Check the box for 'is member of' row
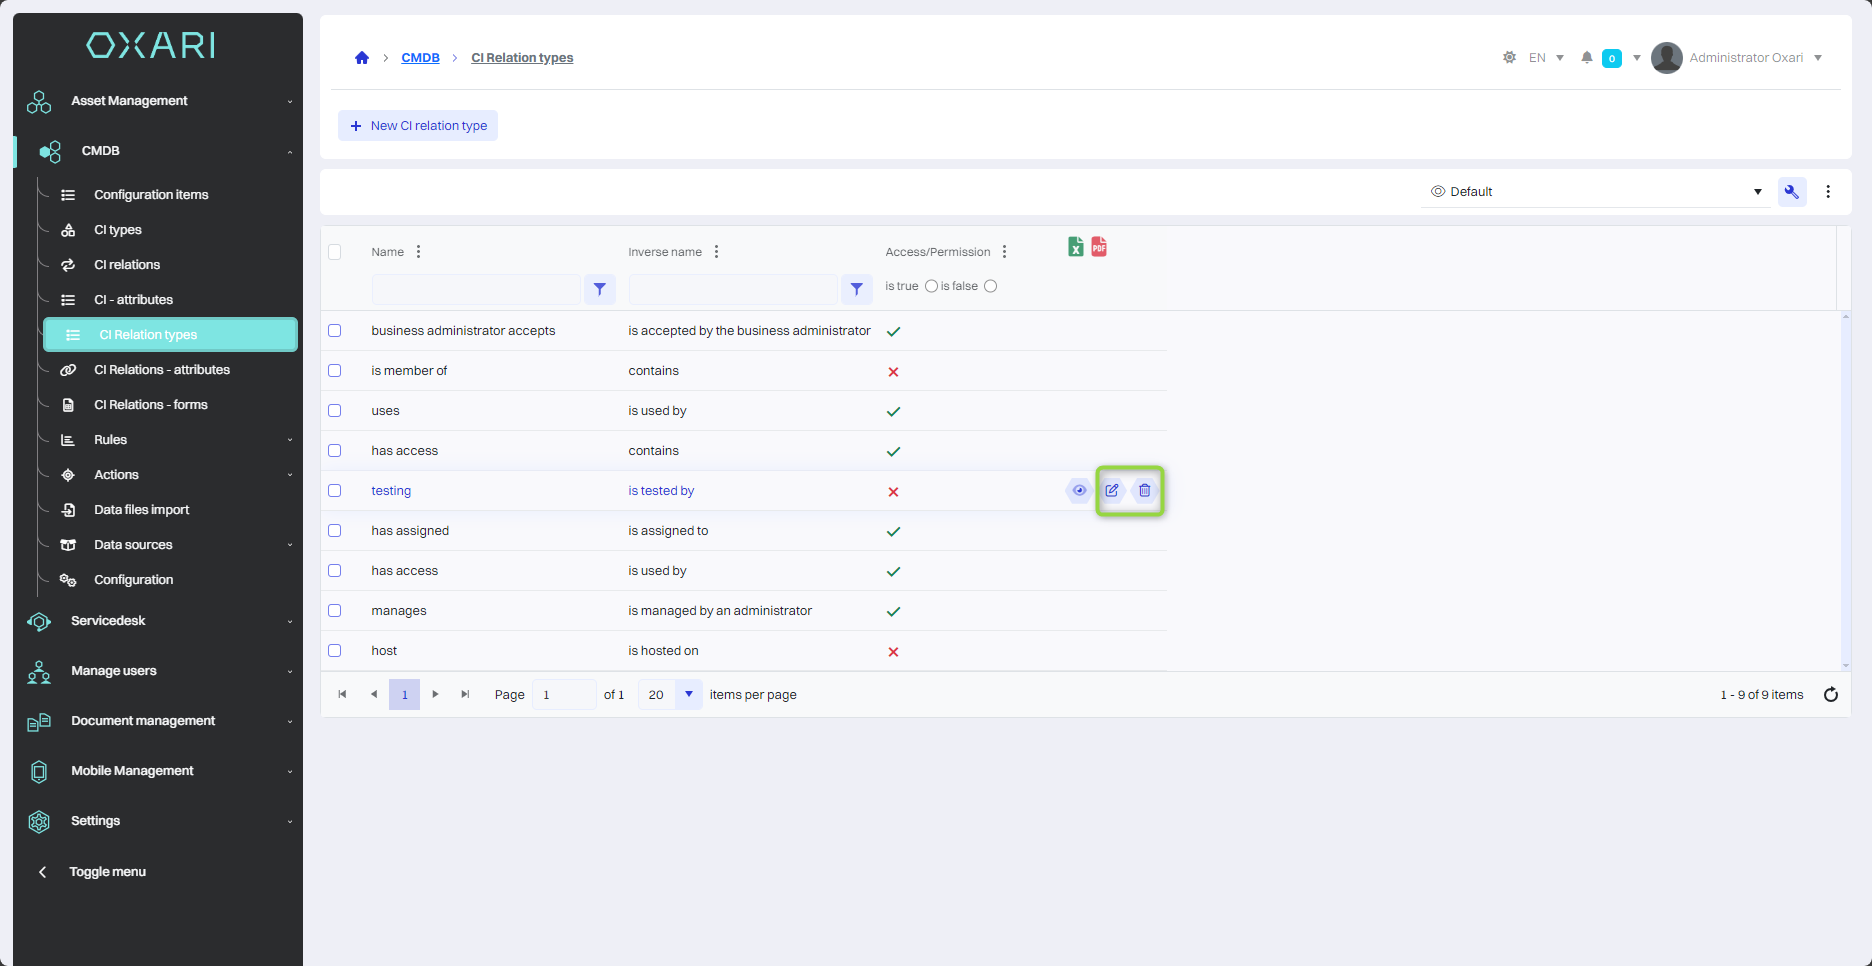 coord(335,371)
